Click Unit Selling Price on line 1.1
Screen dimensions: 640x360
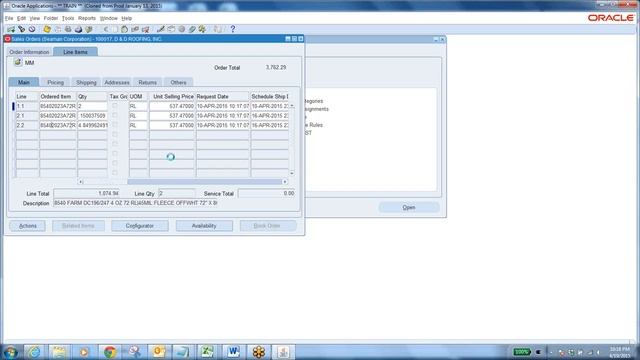point(172,106)
